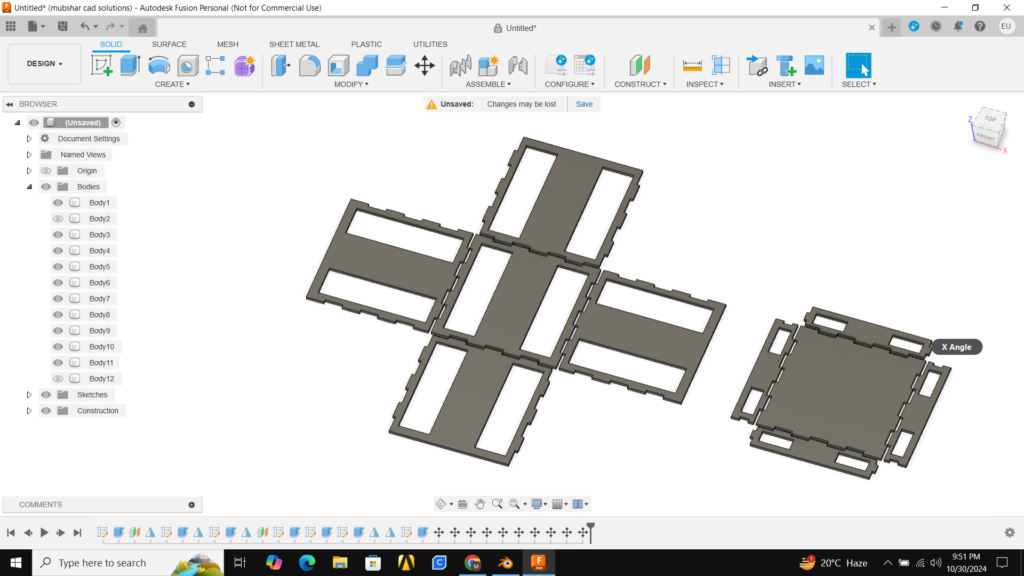Click the X Angle label
The height and width of the screenshot is (576, 1024).
pyautogui.click(x=956, y=347)
